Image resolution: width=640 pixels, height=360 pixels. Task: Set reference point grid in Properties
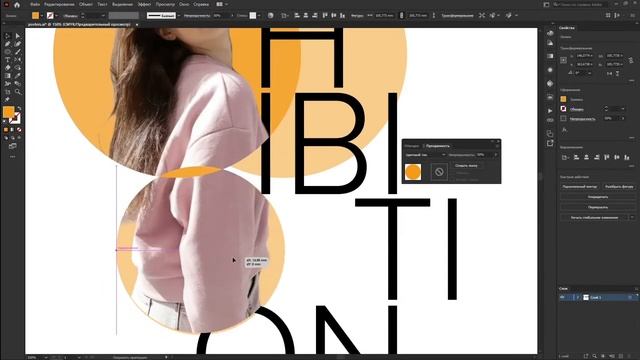tap(564, 60)
